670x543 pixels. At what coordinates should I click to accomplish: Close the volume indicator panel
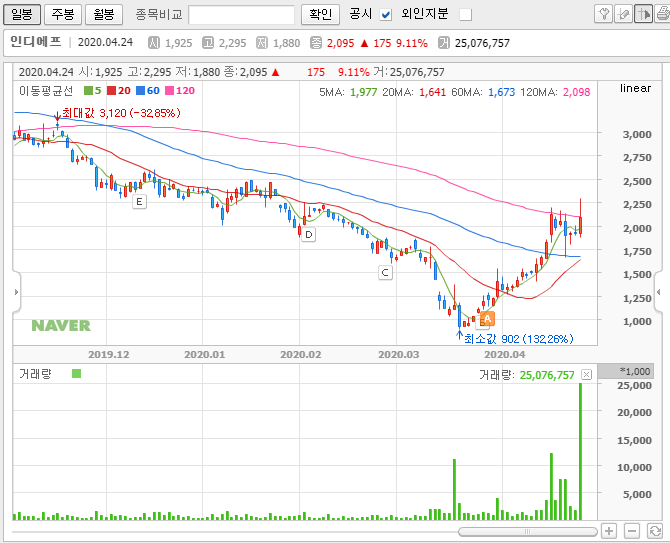pyautogui.click(x=586, y=375)
